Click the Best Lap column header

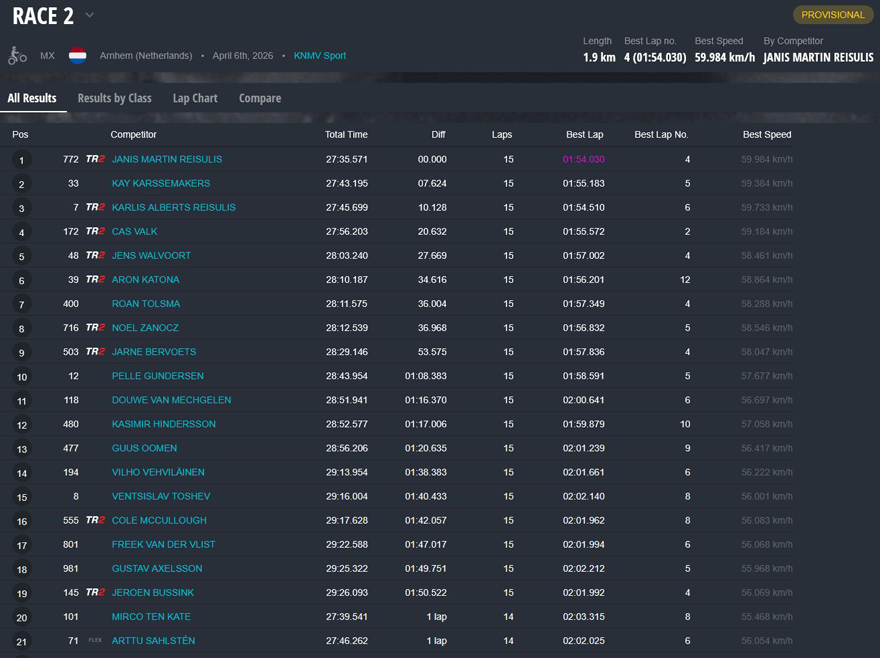(x=584, y=134)
